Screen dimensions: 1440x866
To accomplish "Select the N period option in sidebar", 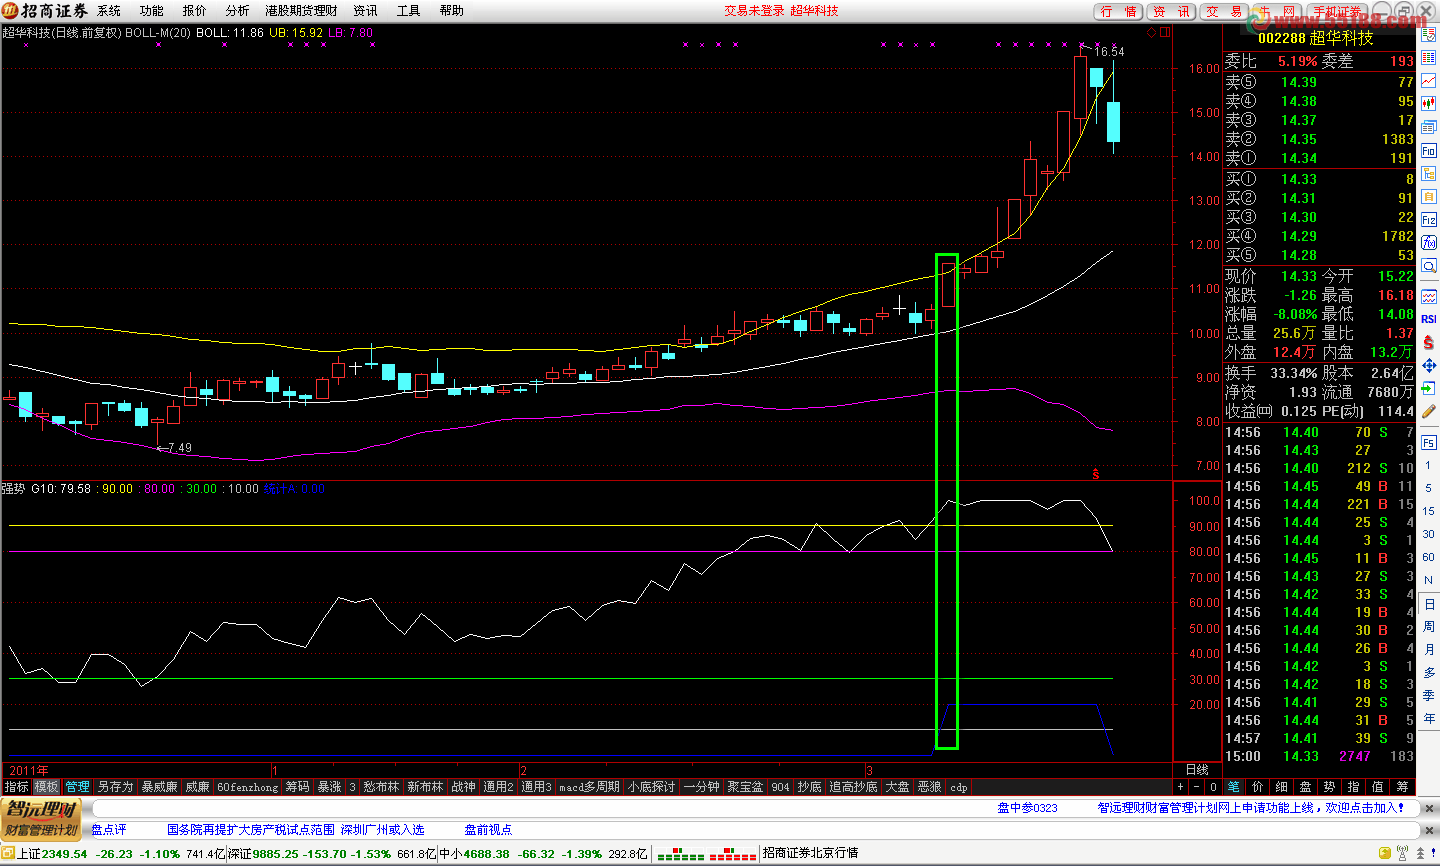I will pyautogui.click(x=1428, y=581).
